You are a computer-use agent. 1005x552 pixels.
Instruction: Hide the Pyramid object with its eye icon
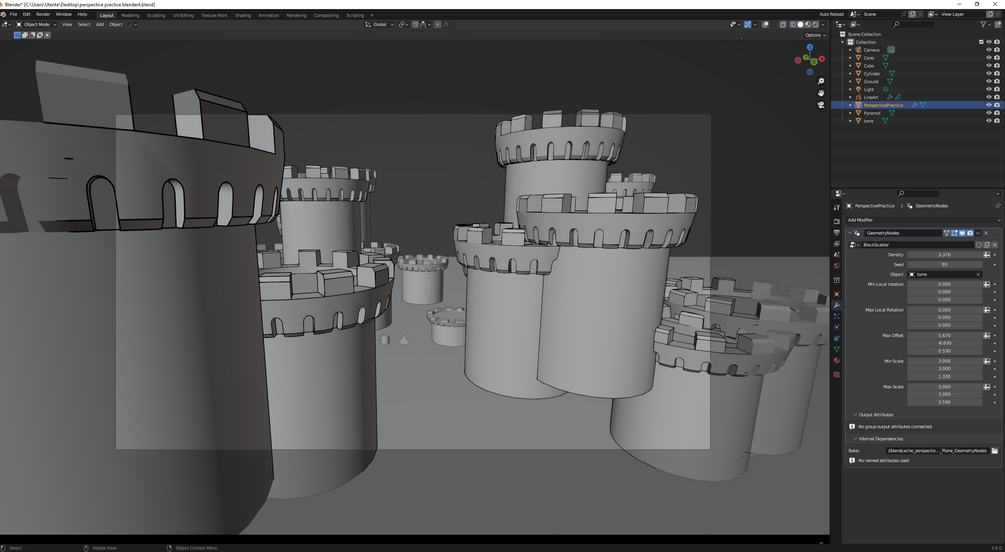[x=988, y=113]
